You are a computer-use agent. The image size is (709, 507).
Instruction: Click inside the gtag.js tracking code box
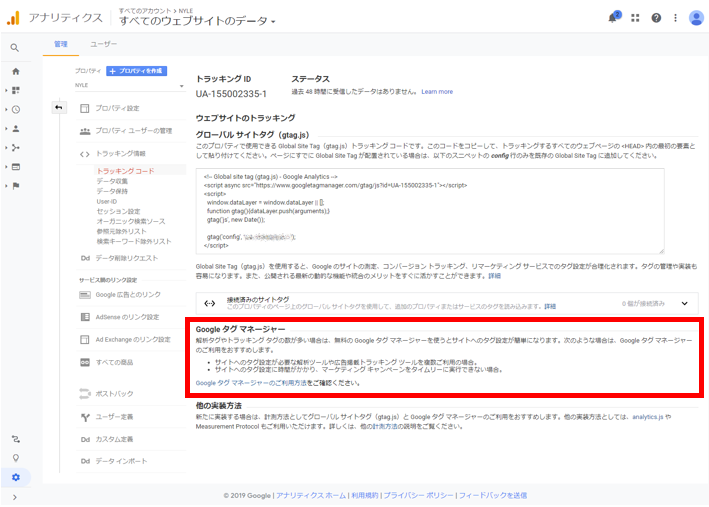430,211
